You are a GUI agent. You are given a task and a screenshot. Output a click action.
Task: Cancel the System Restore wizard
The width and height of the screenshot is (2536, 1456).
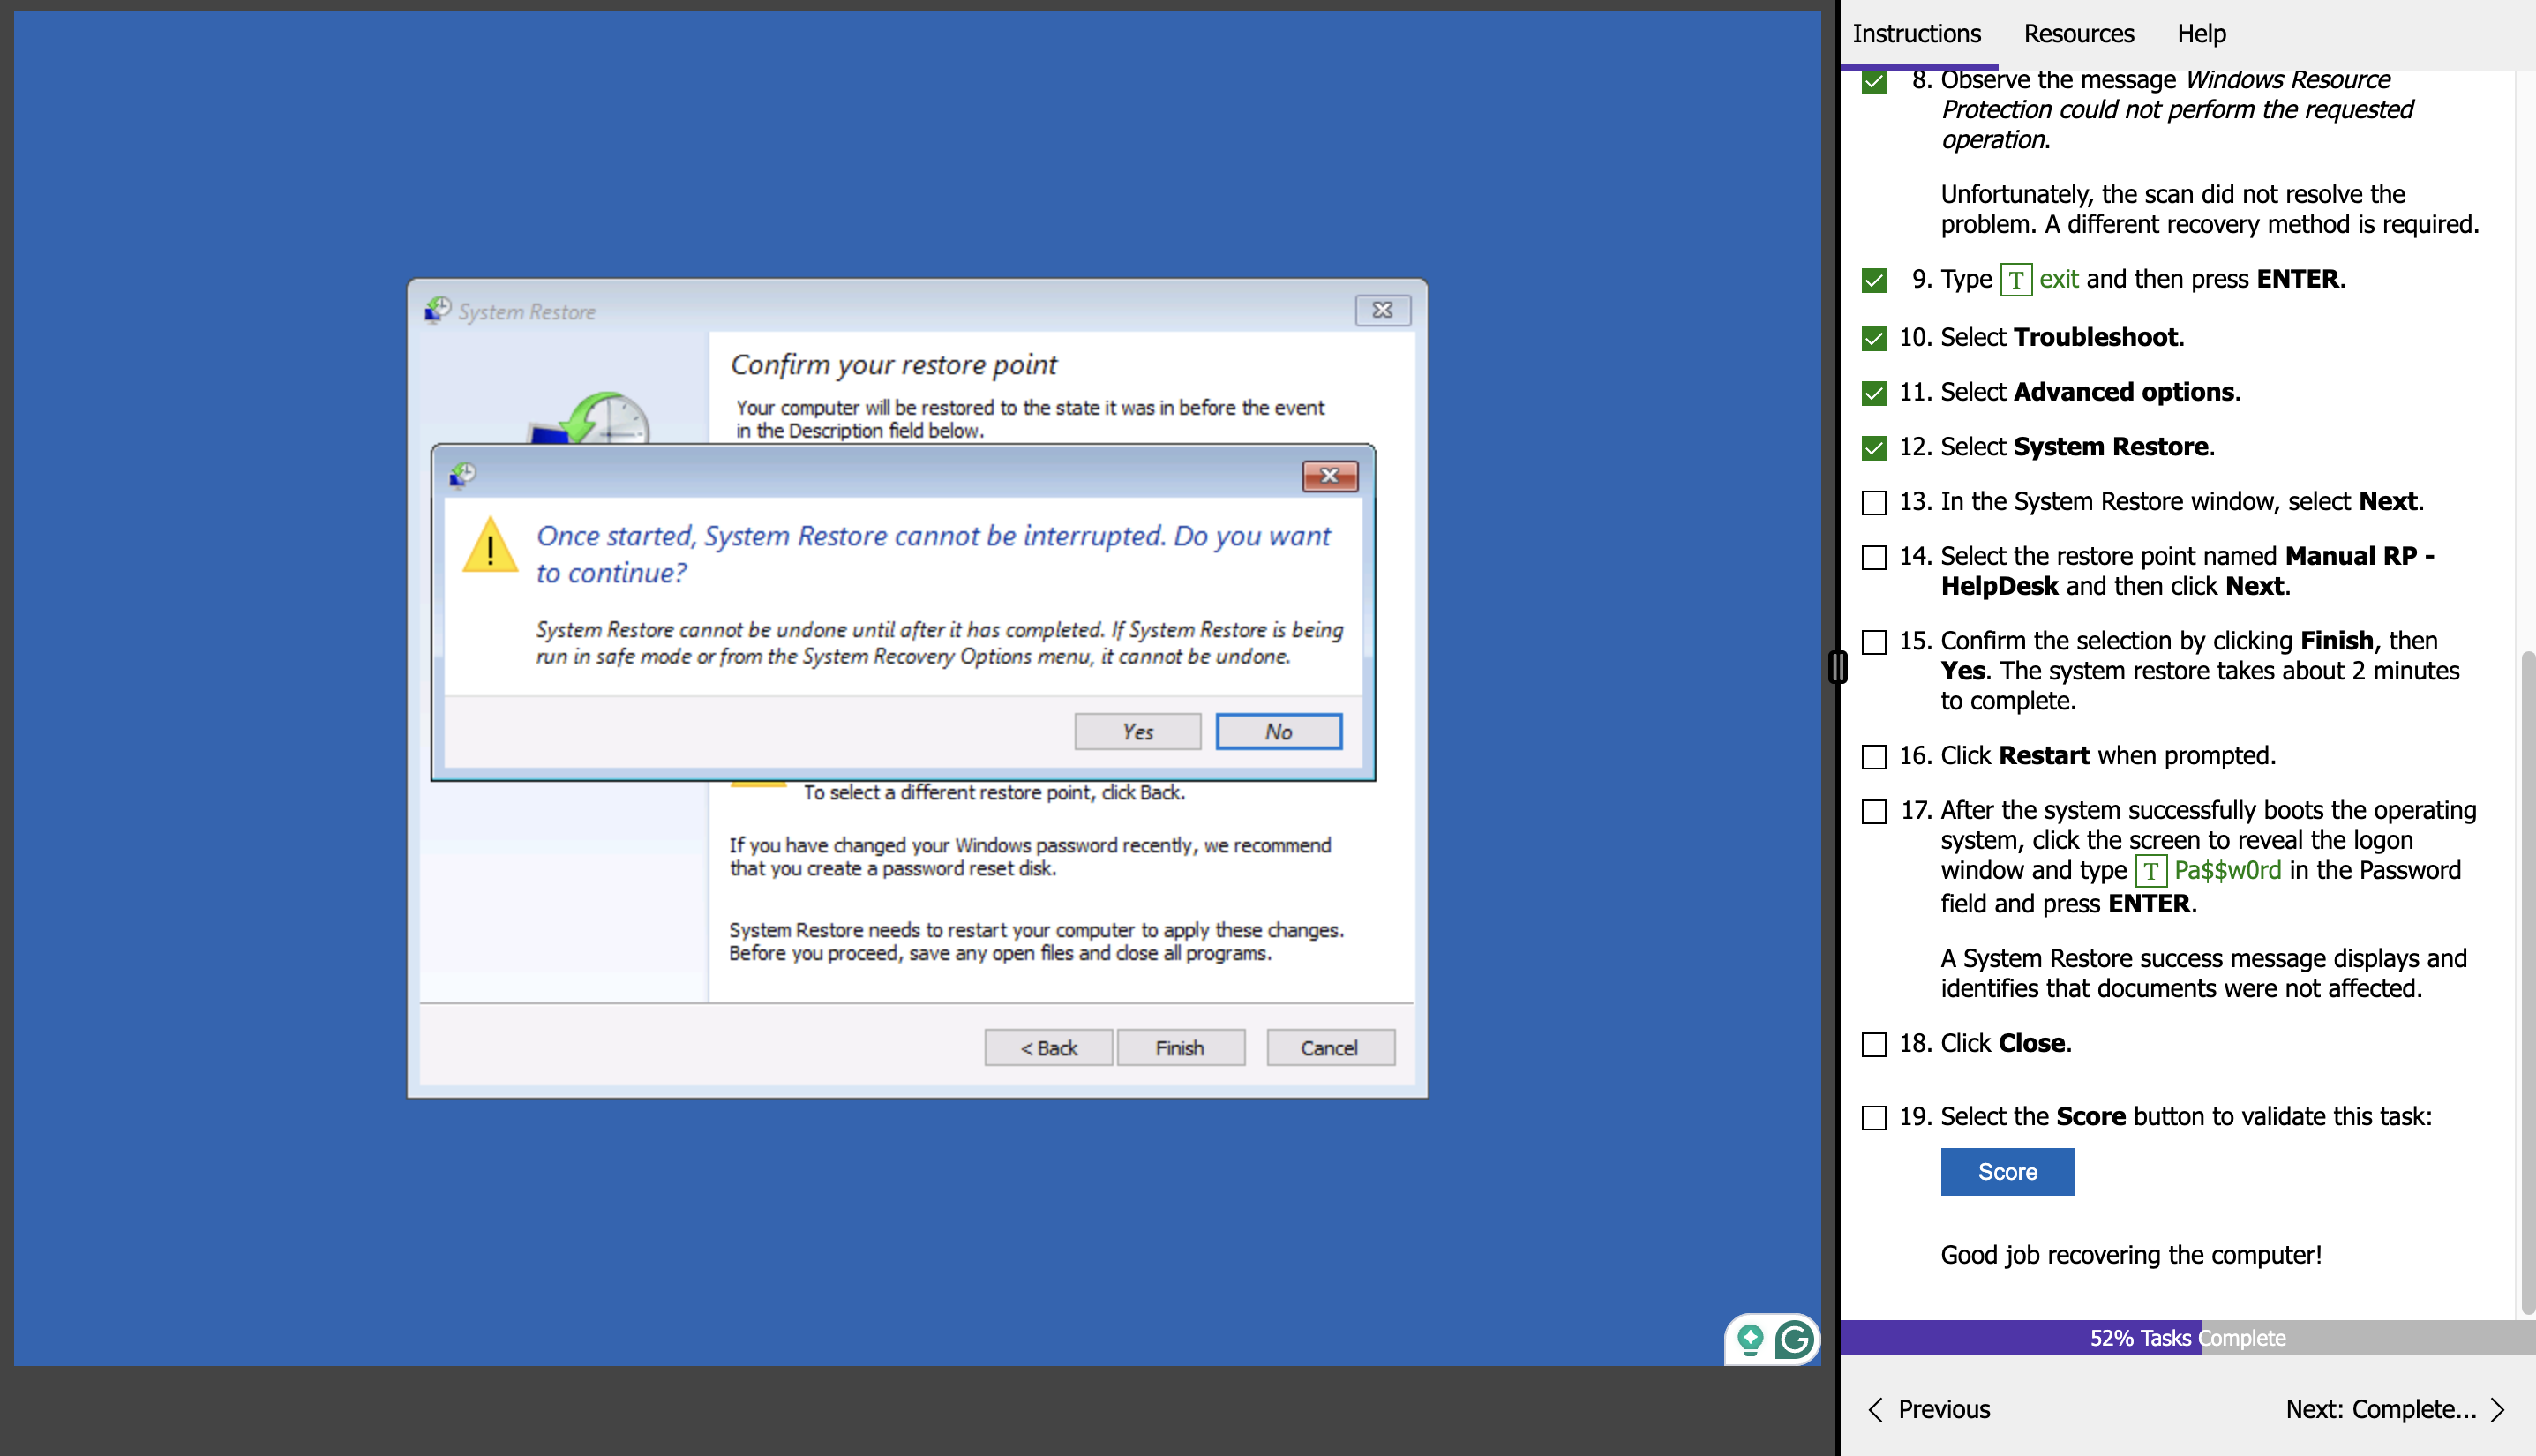coord(1329,1047)
